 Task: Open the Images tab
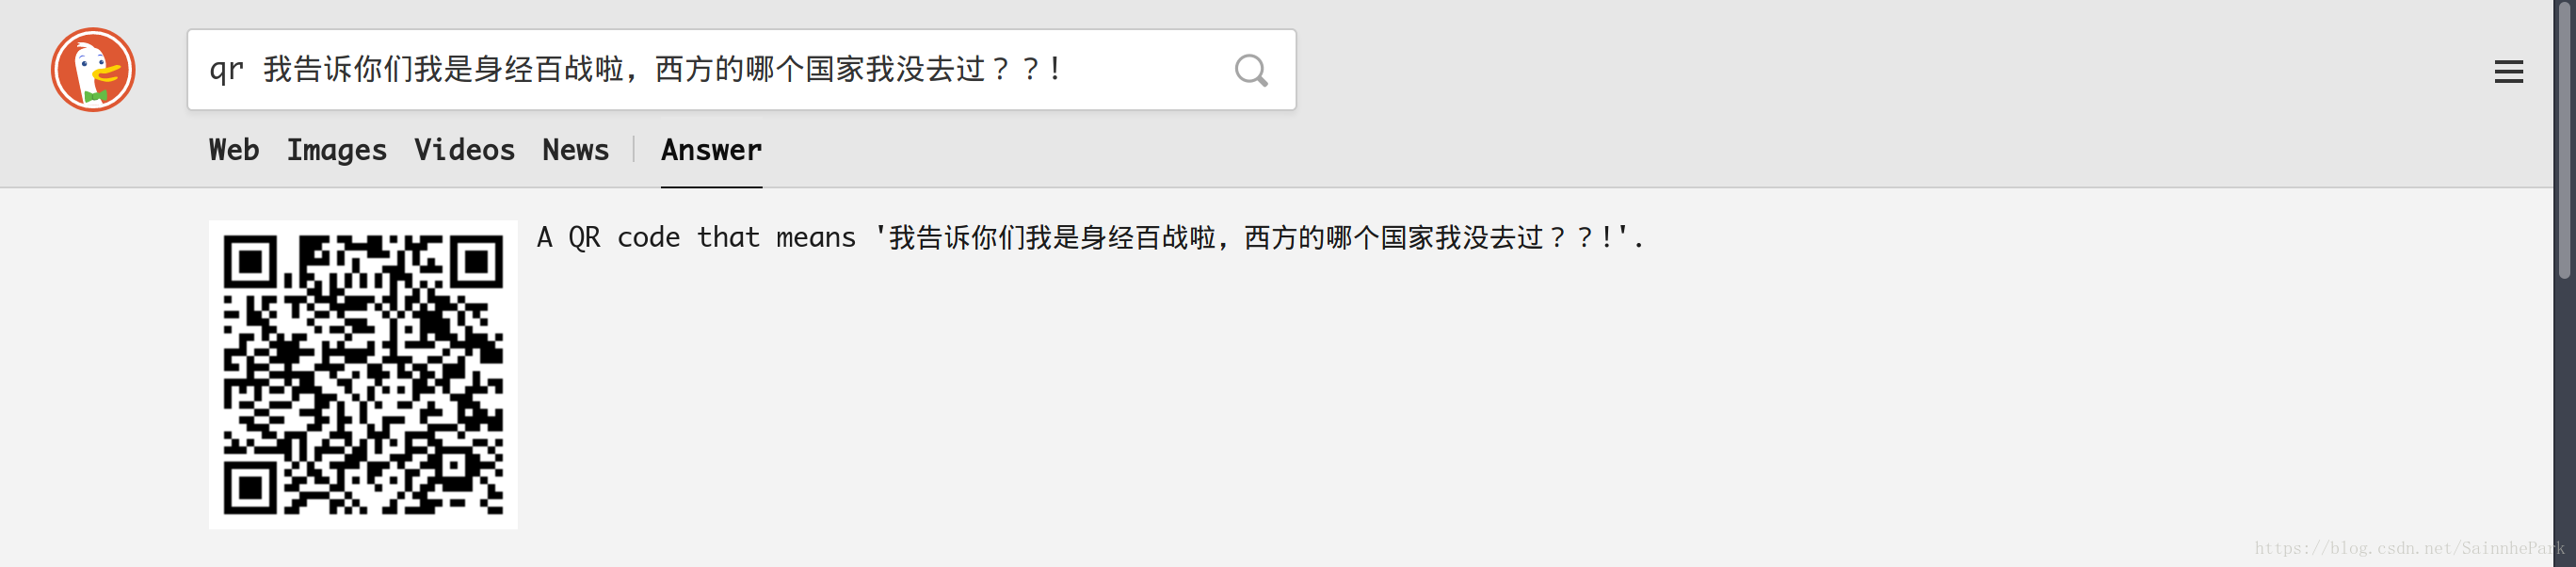click(336, 150)
